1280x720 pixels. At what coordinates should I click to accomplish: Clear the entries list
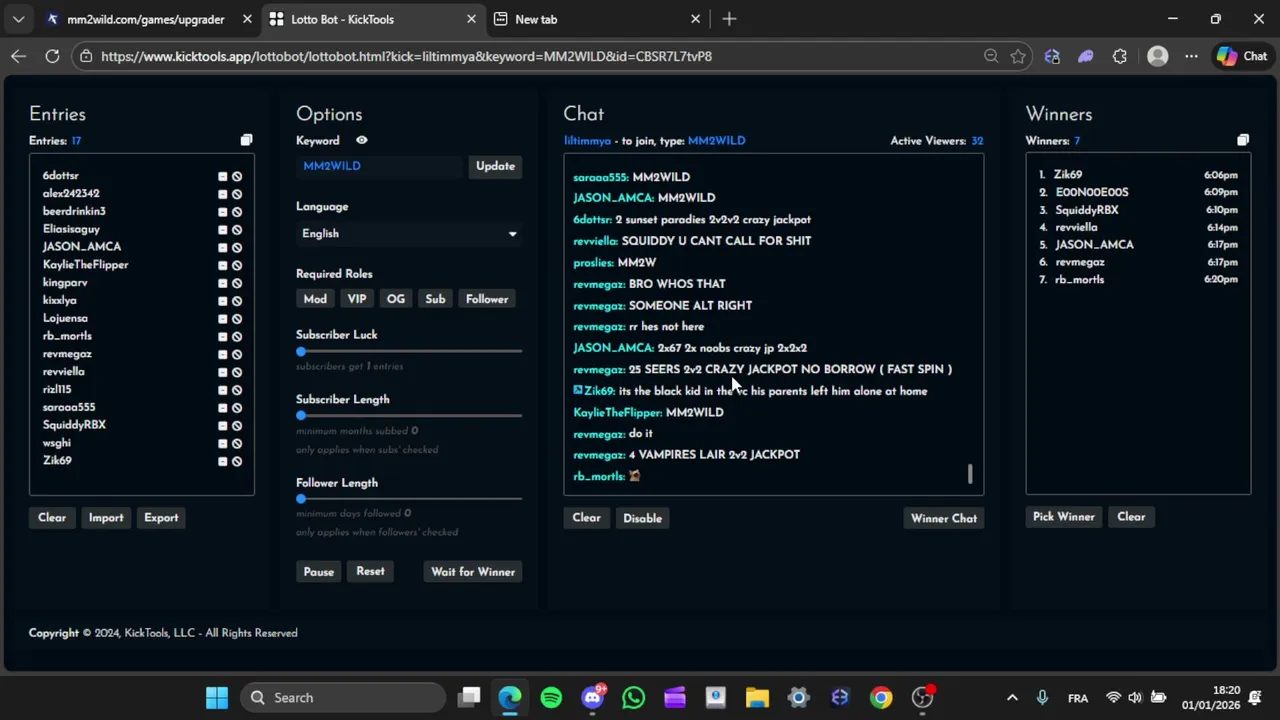coord(52,518)
